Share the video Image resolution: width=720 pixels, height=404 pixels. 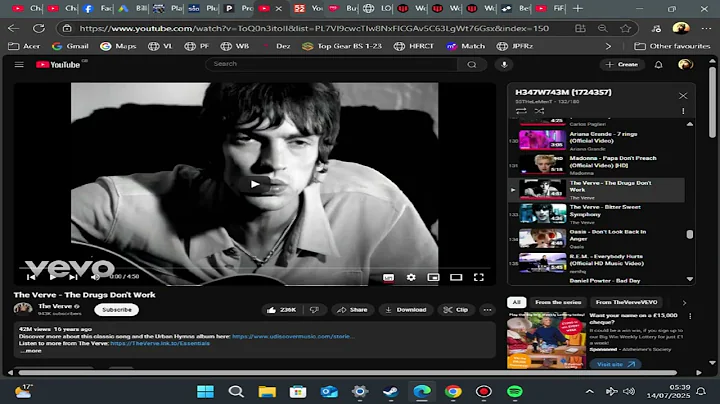tap(352, 310)
